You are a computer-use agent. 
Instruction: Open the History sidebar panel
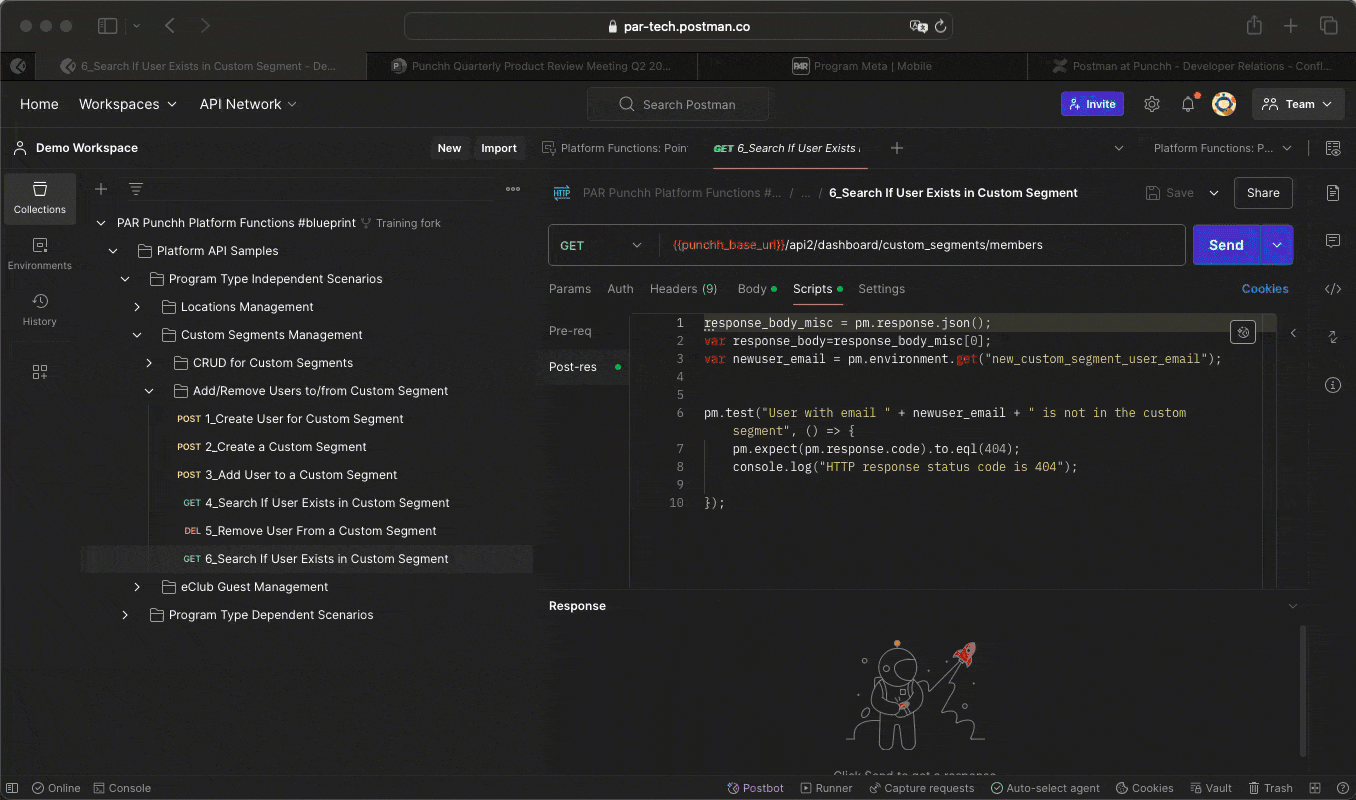(x=40, y=310)
